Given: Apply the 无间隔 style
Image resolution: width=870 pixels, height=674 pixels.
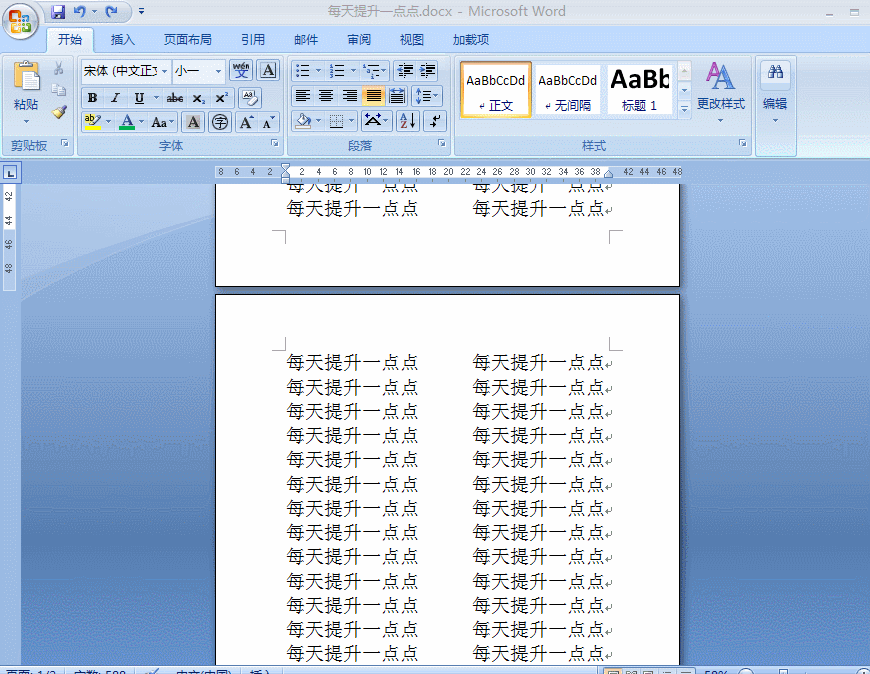Looking at the screenshot, I should (x=568, y=89).
